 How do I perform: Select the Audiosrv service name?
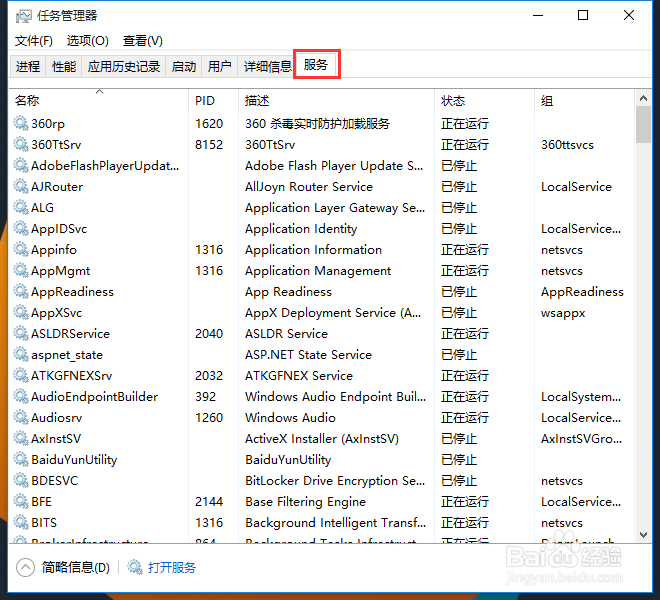coord(56,418)
